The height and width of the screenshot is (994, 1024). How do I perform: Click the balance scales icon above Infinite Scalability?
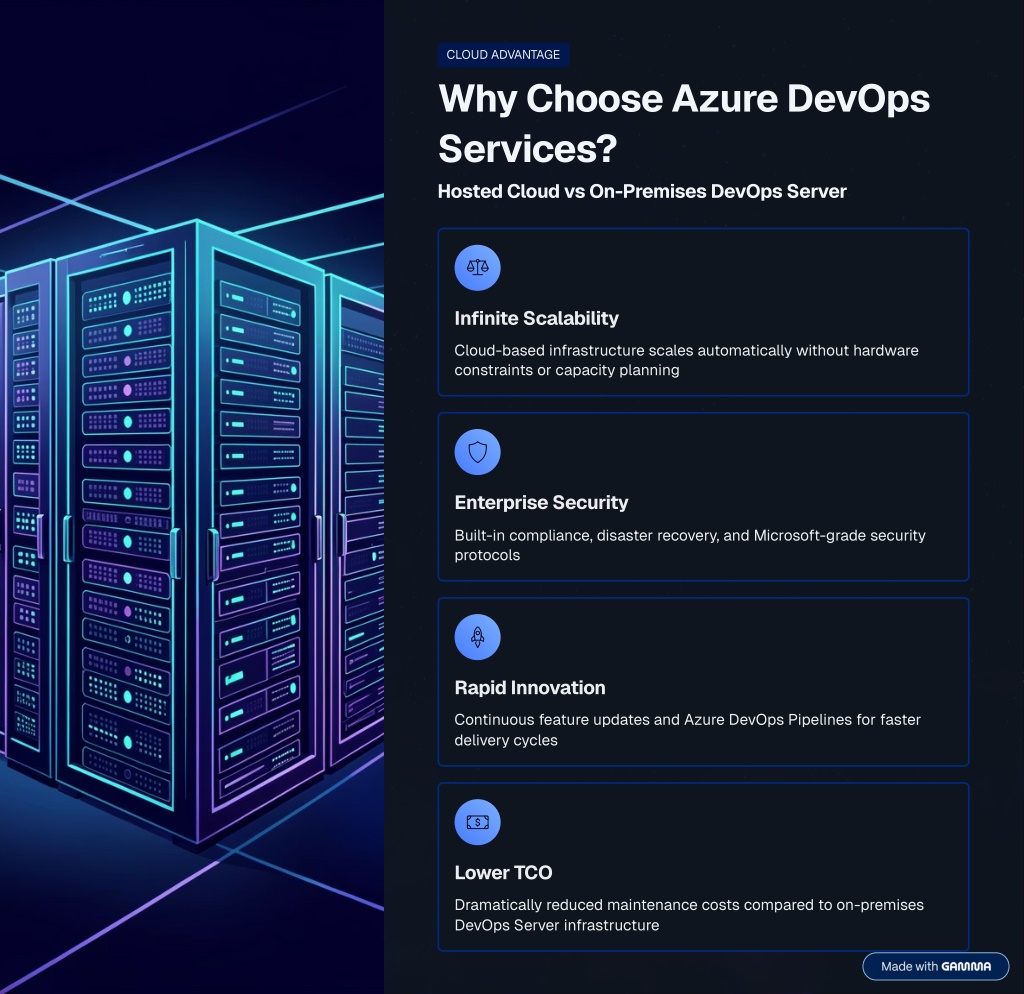pyautogui.click(x=477, y=268)
